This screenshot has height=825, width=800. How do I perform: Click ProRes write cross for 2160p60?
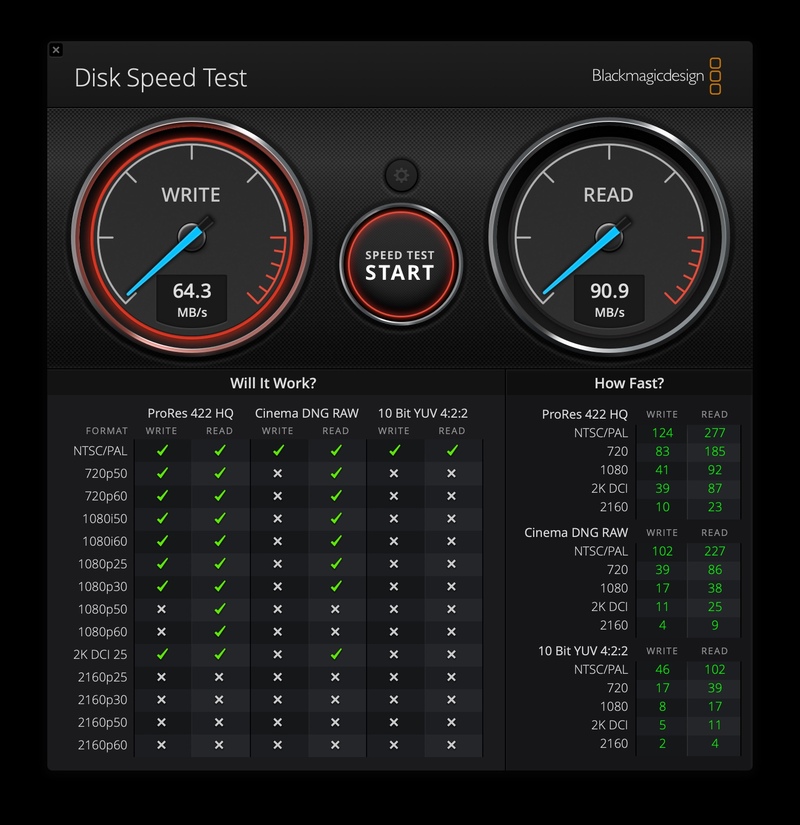click(162, 744)
